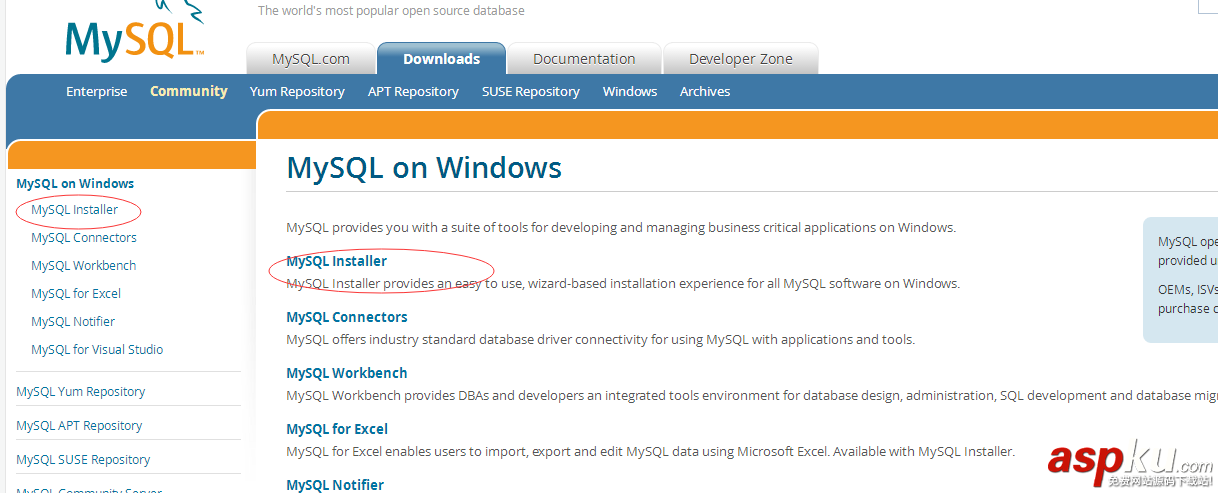Open Enterprise in the sub-navigation bar

point(97,91)
